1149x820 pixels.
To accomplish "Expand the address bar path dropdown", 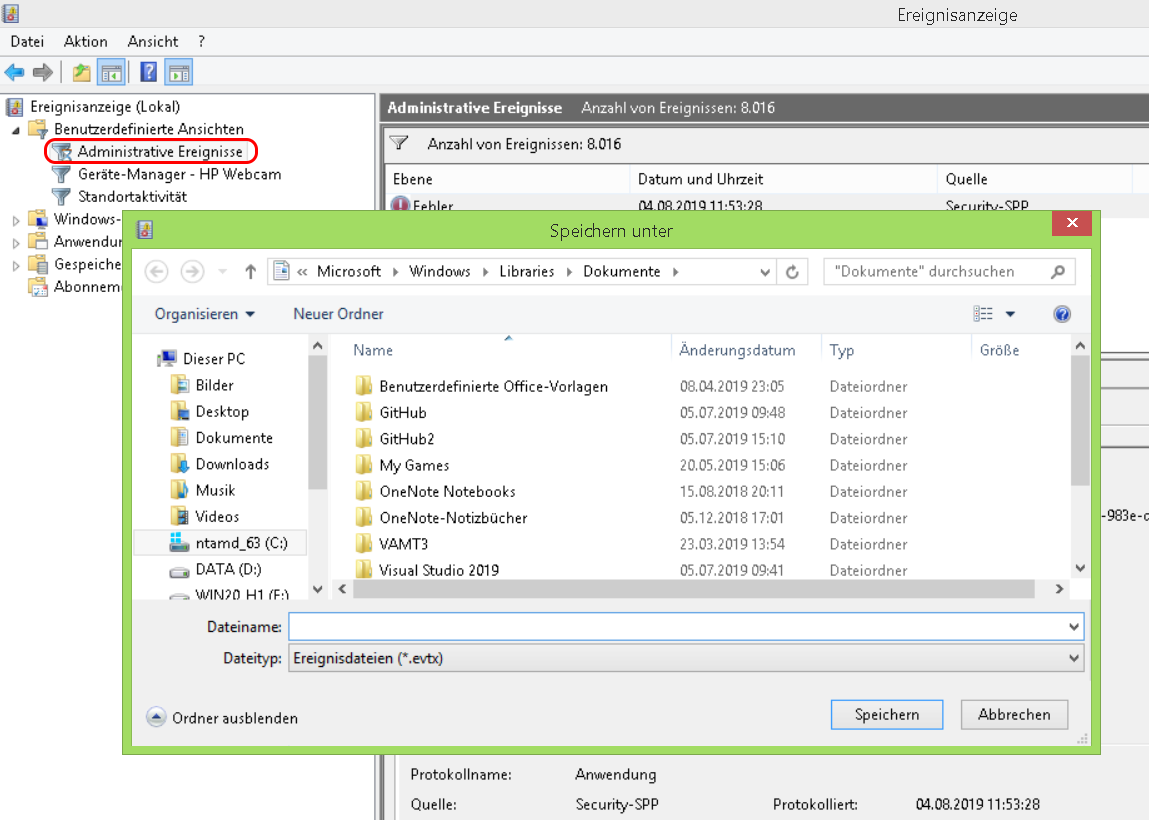I will (764, 272).
